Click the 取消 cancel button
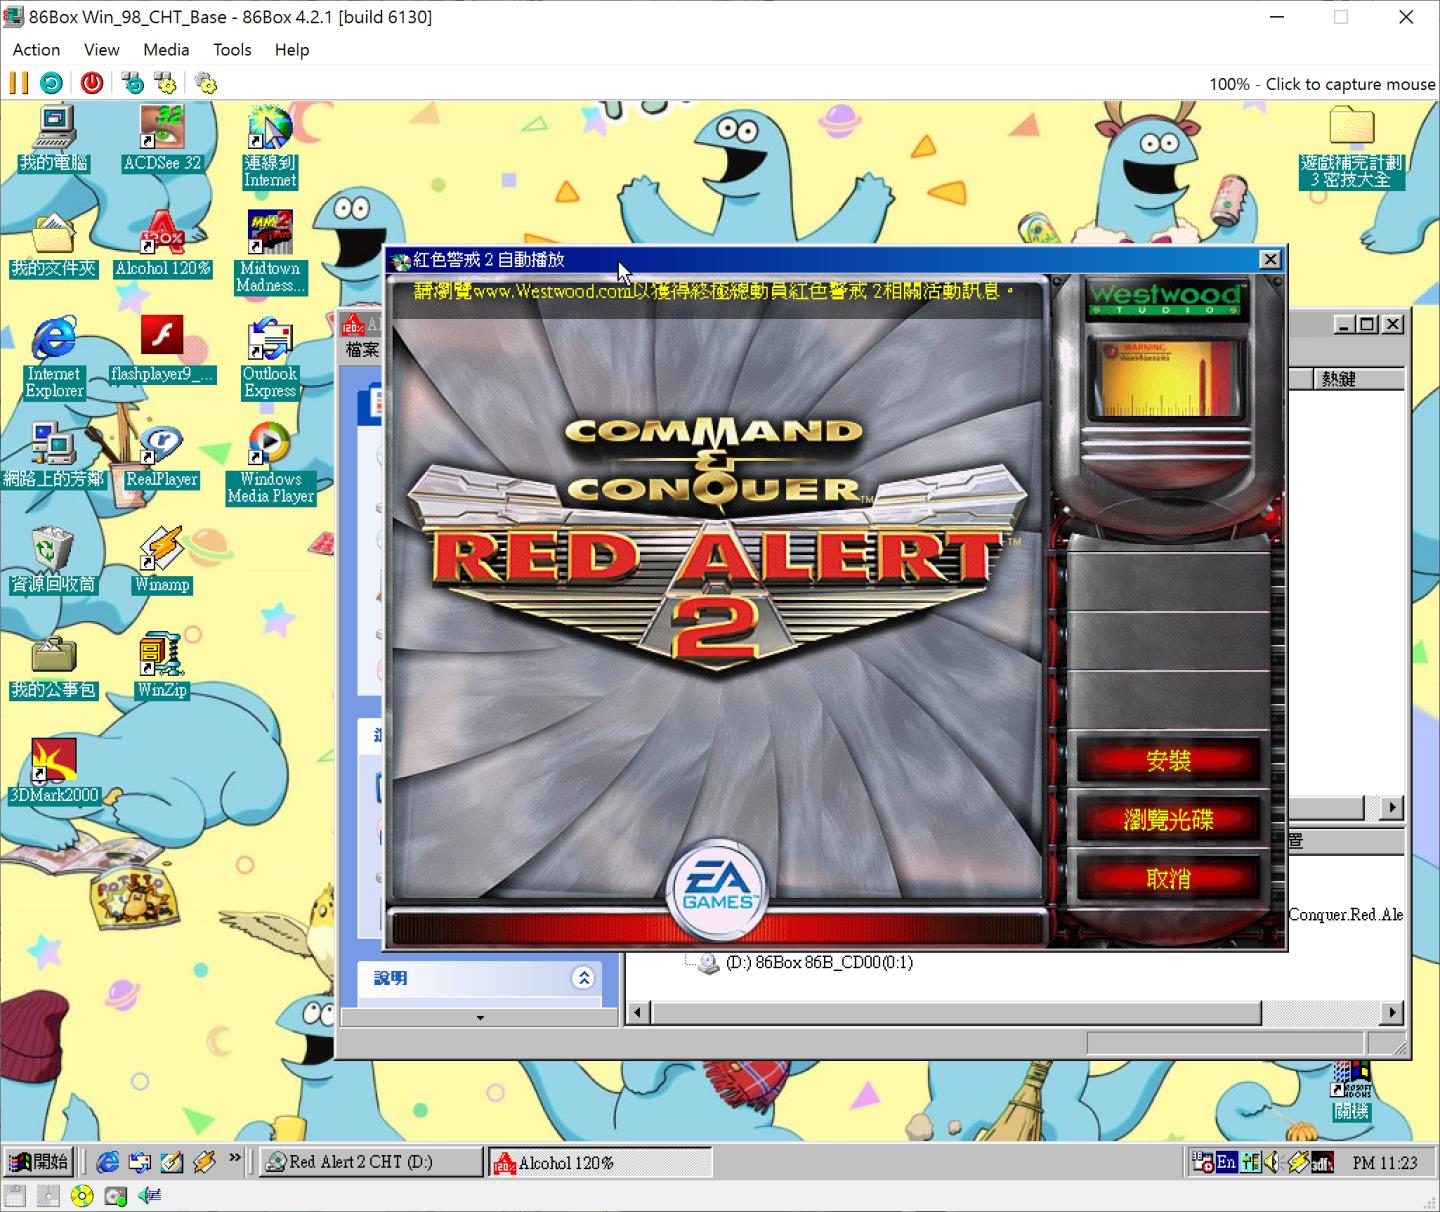The height and width of the screenshot is (1212, 1440). coord(1168,879)
